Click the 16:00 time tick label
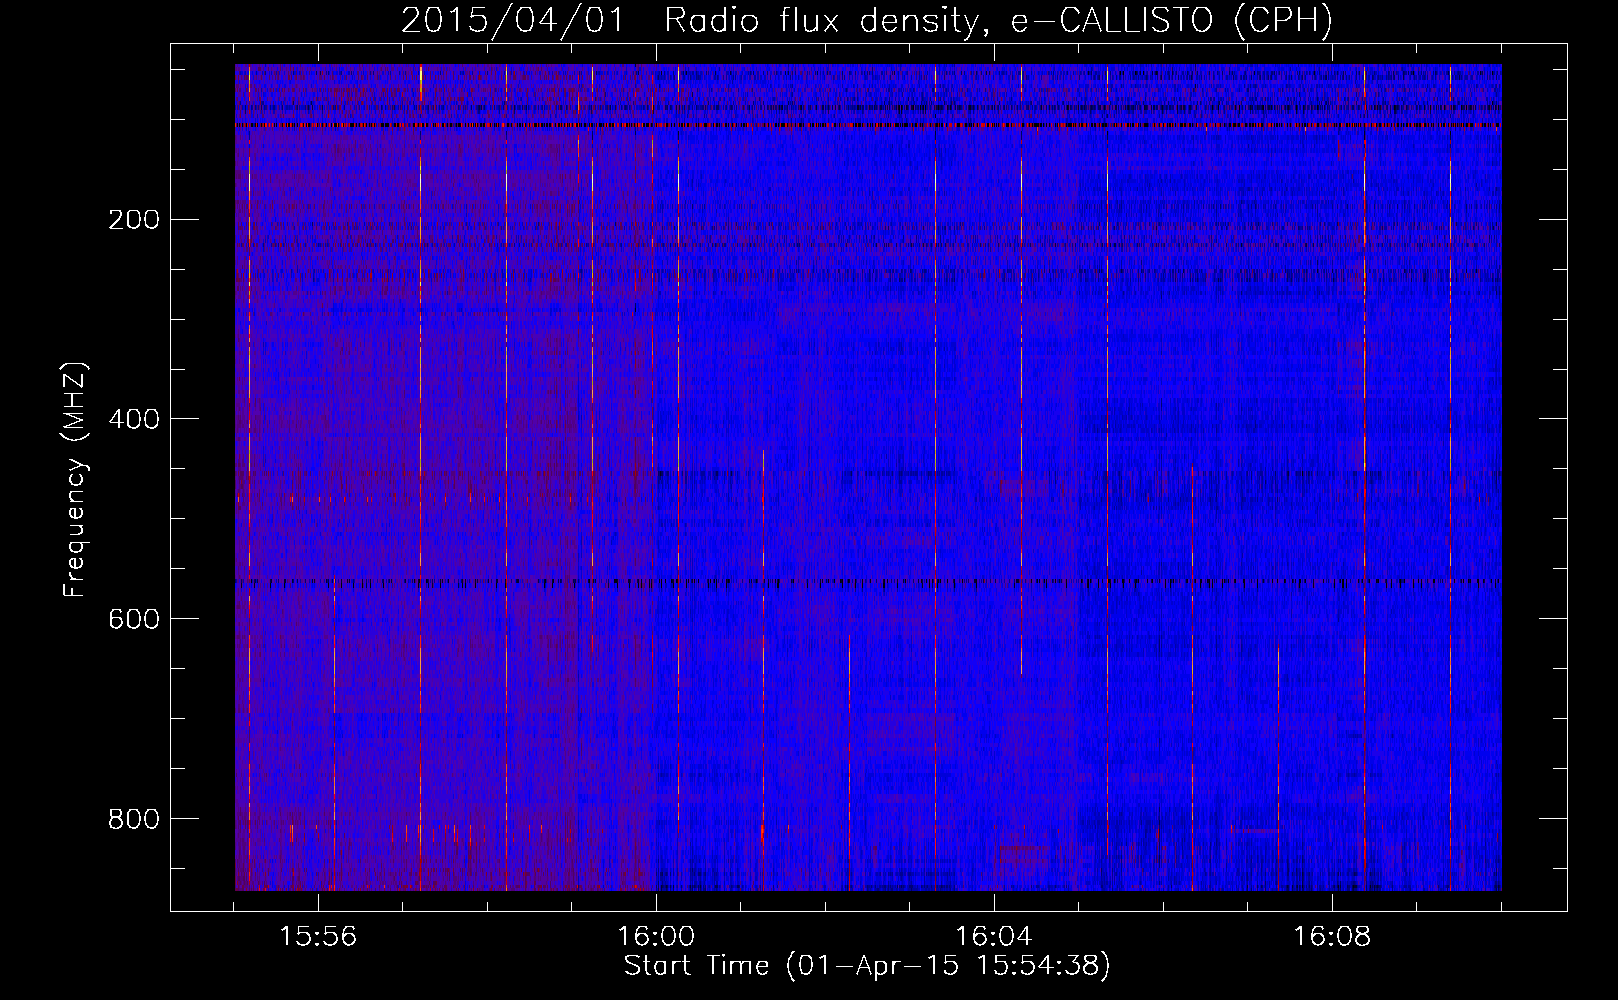Screen dimensions: 1618x1000 click(x=656, y=937)
